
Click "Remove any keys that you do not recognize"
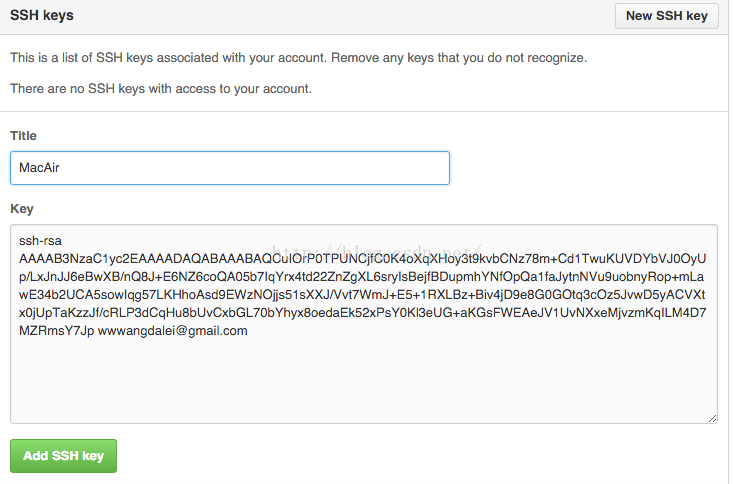coord(459,58)
